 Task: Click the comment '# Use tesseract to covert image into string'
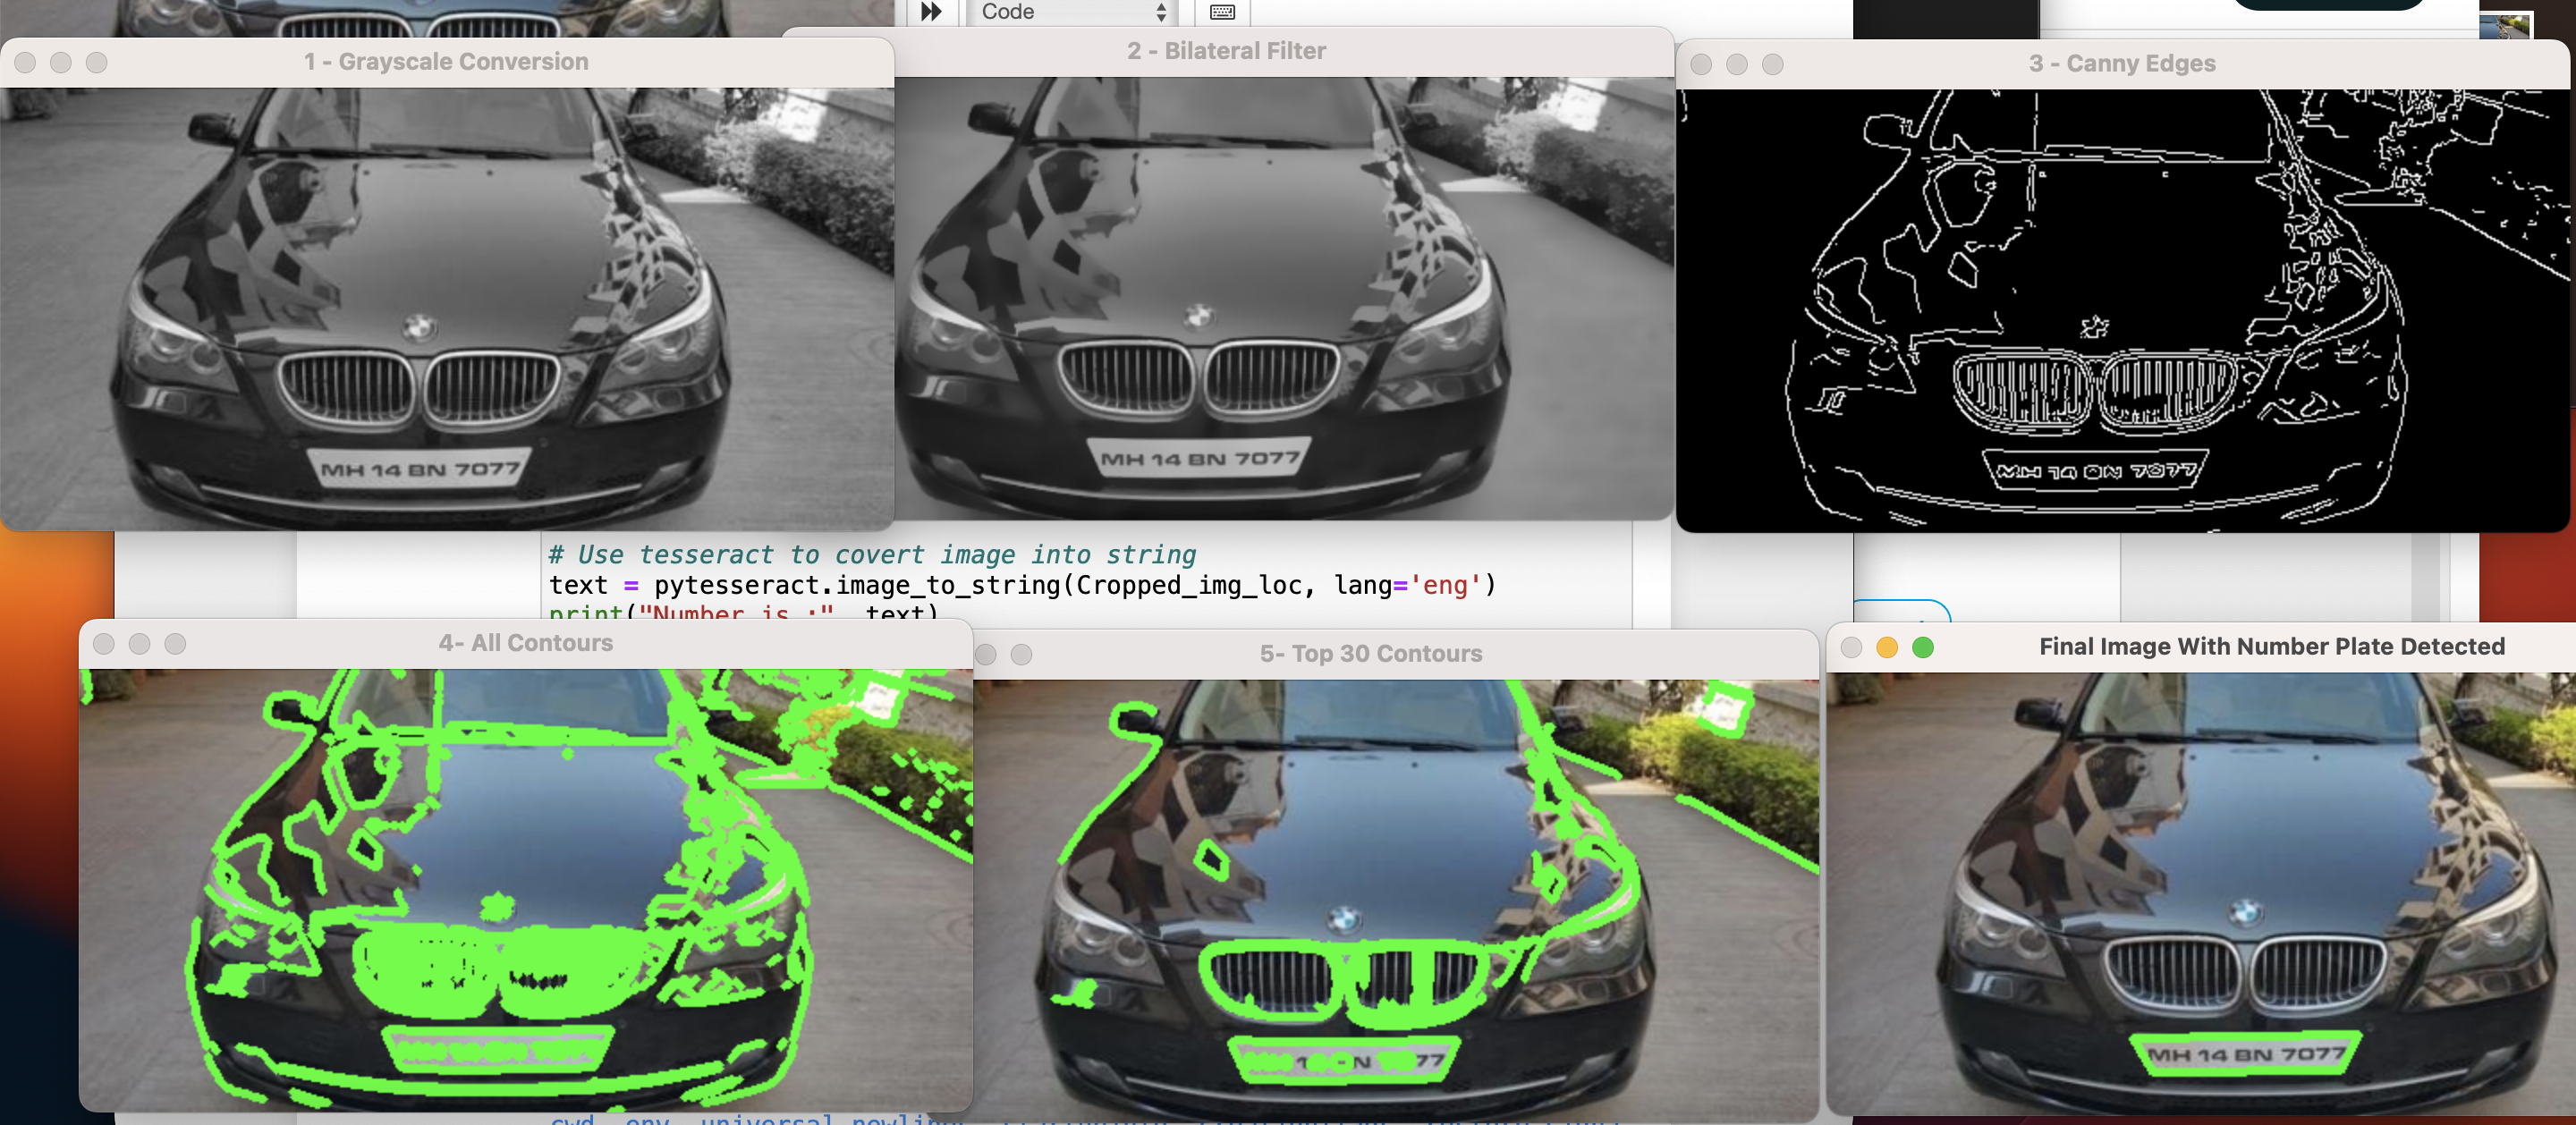872,555
